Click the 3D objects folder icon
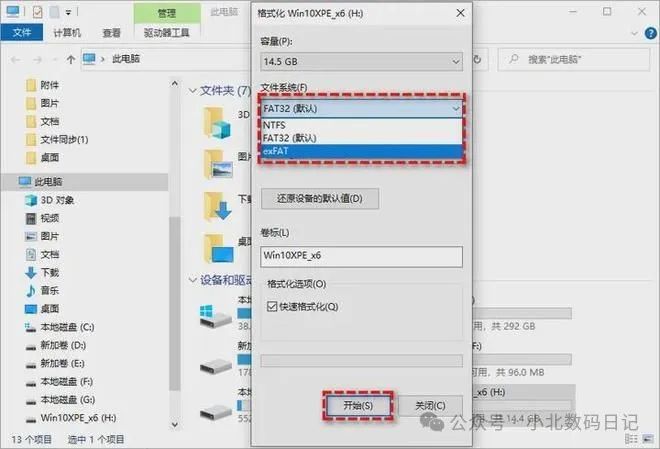The width and height of the screenshot is (660, 449). pyautogui.click(x=217, y=123)
